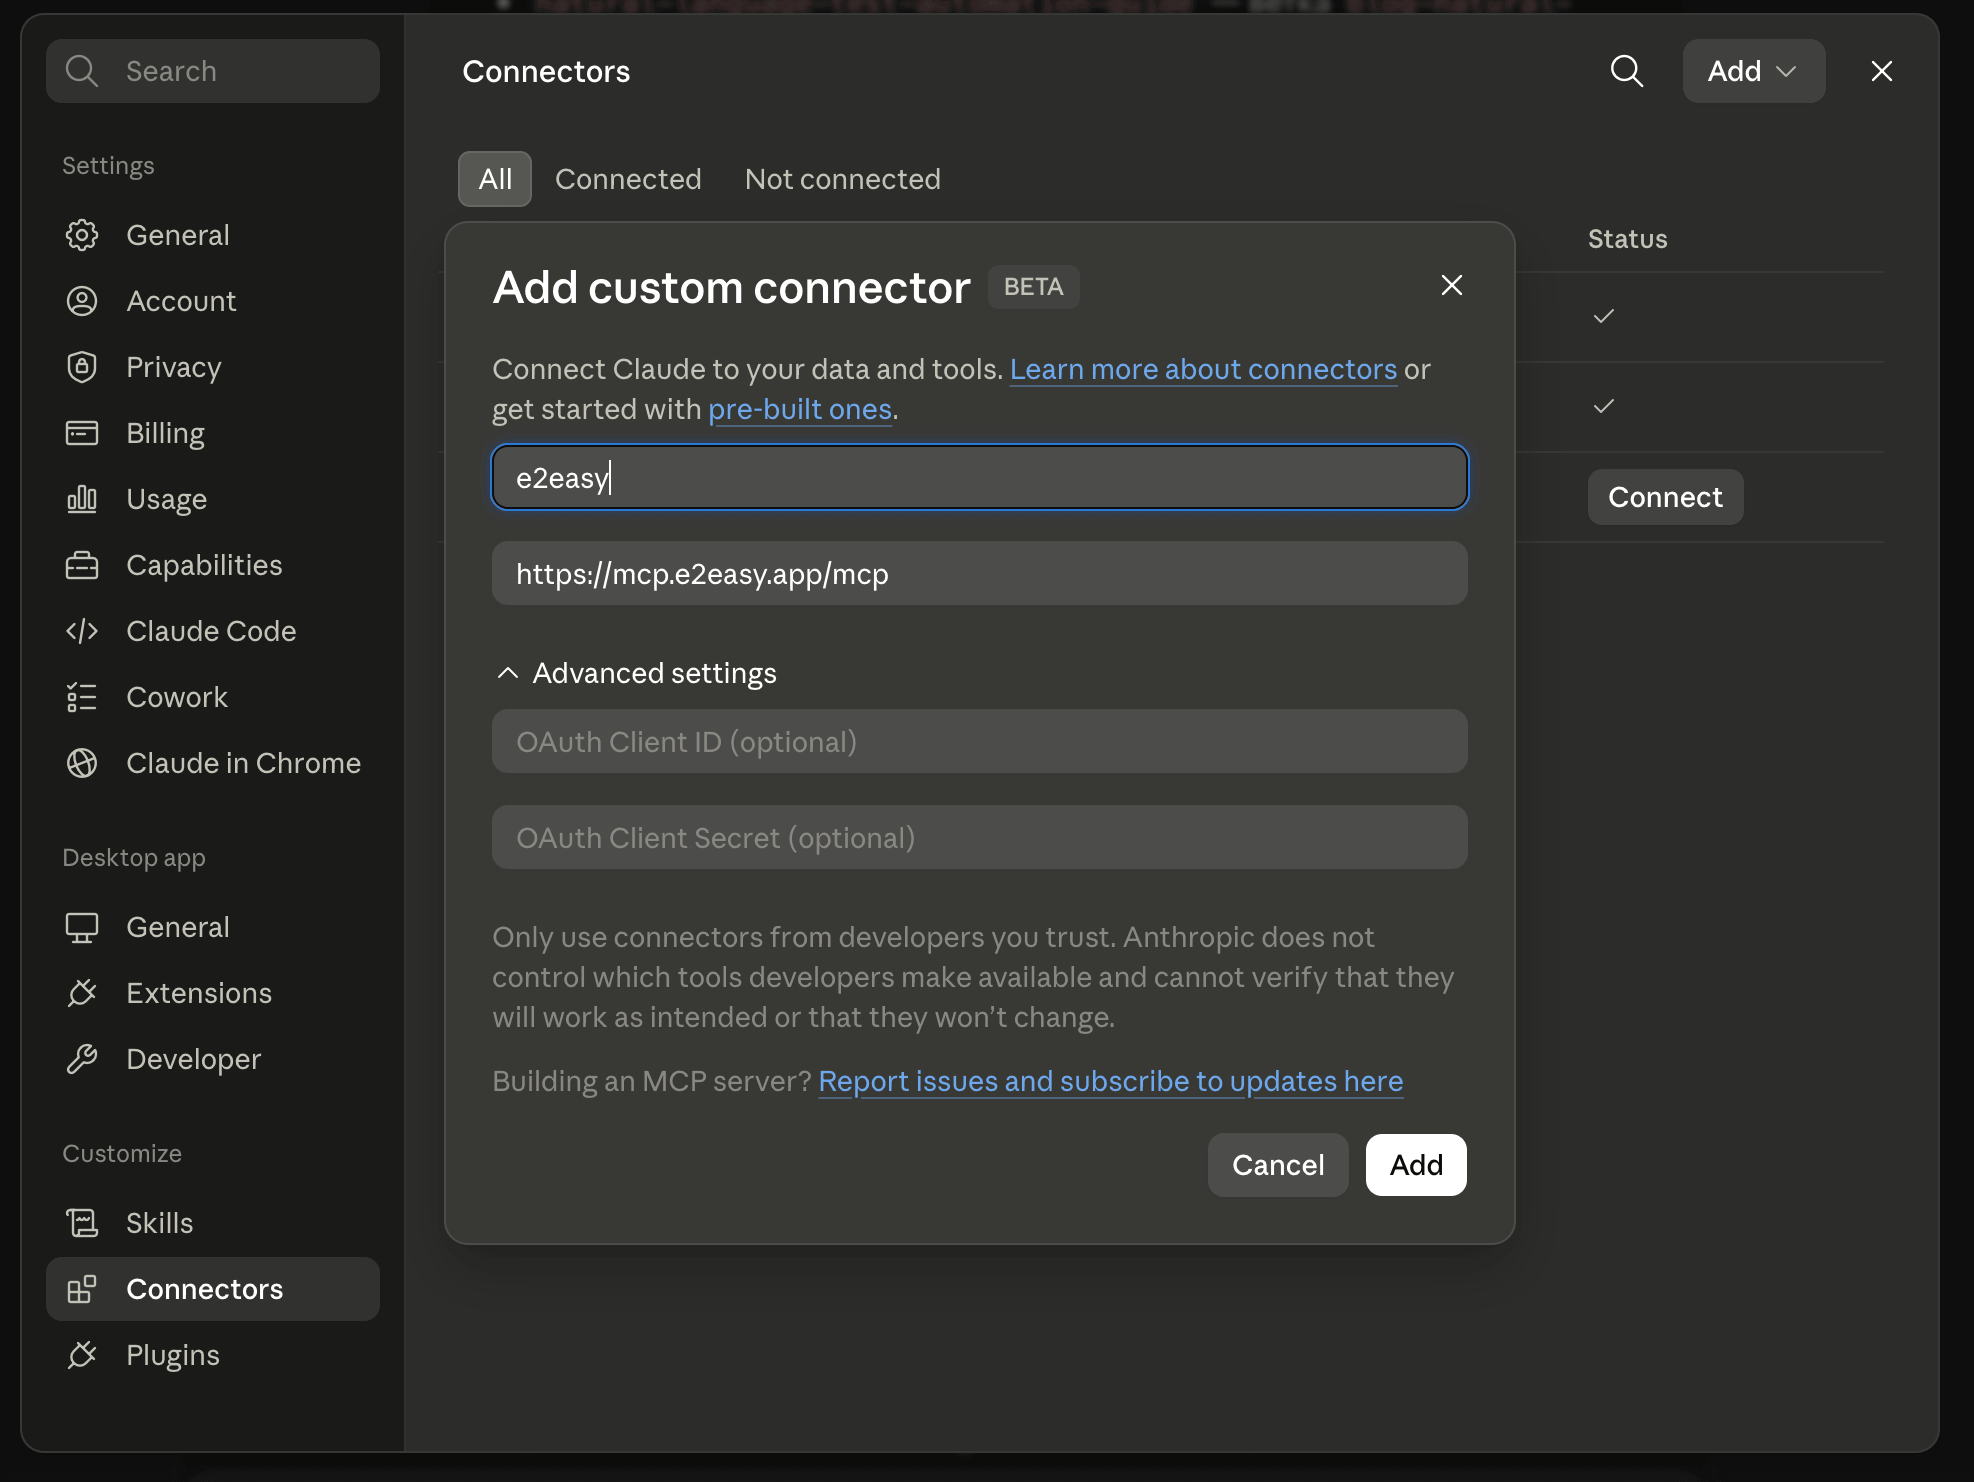
Task: Collapse the Advanced settings section
Action: pos(636,673)
